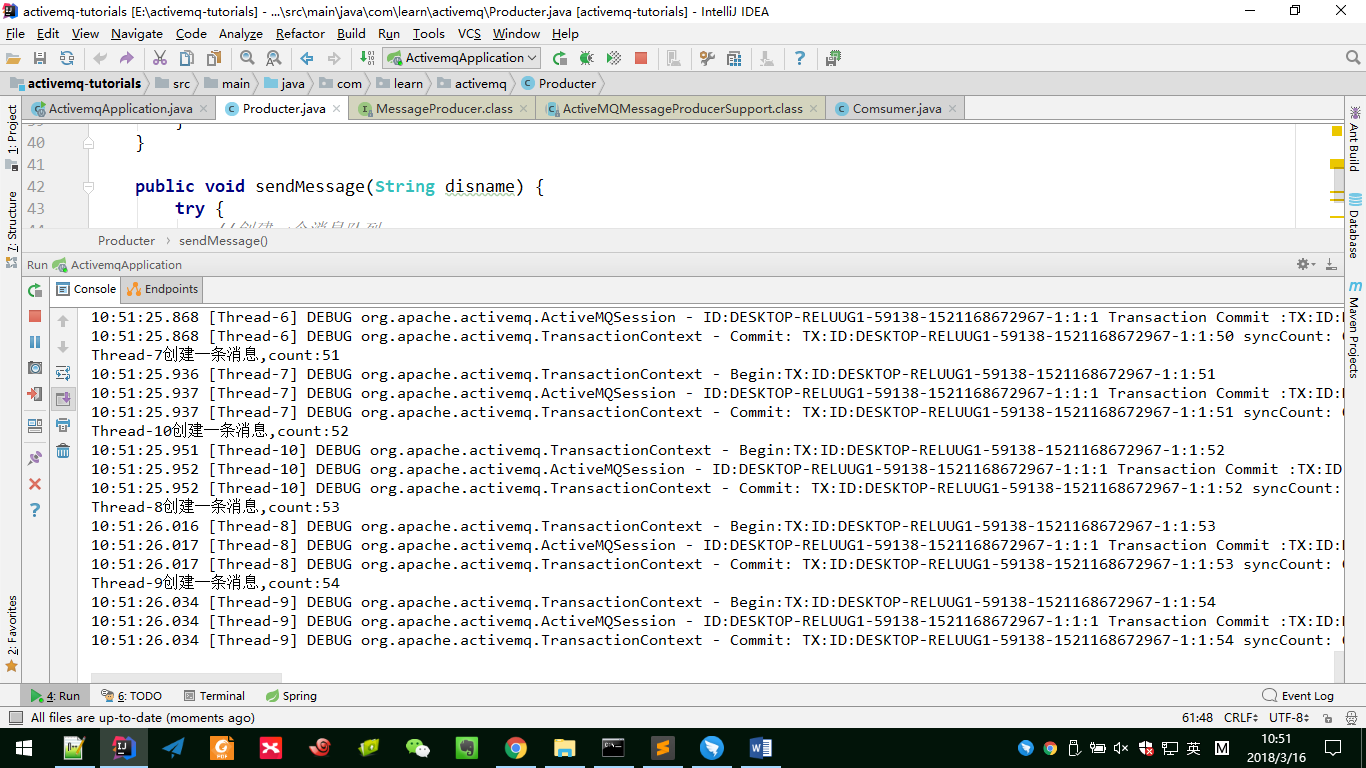1366x768 pixels.
Task: Toggle the Pin Tab icon in Run panel
Action: tap(35, 457)
